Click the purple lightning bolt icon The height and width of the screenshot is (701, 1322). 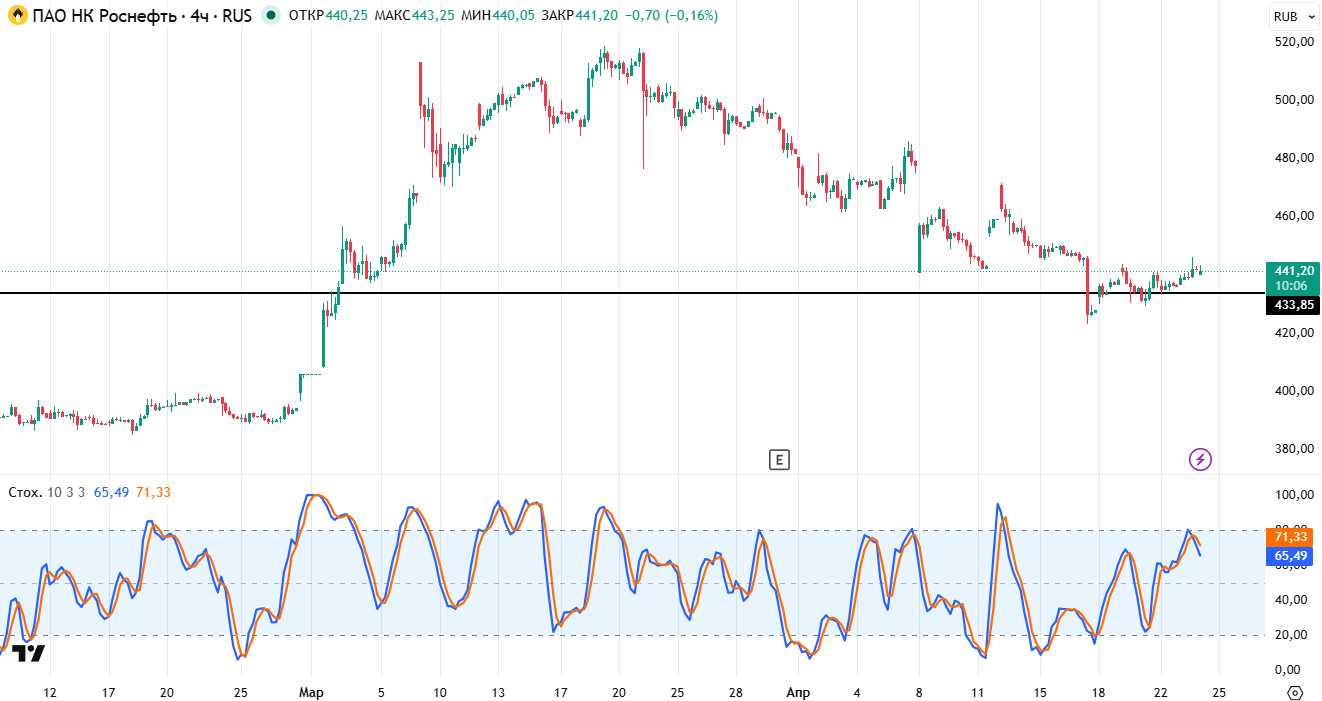1200,460
